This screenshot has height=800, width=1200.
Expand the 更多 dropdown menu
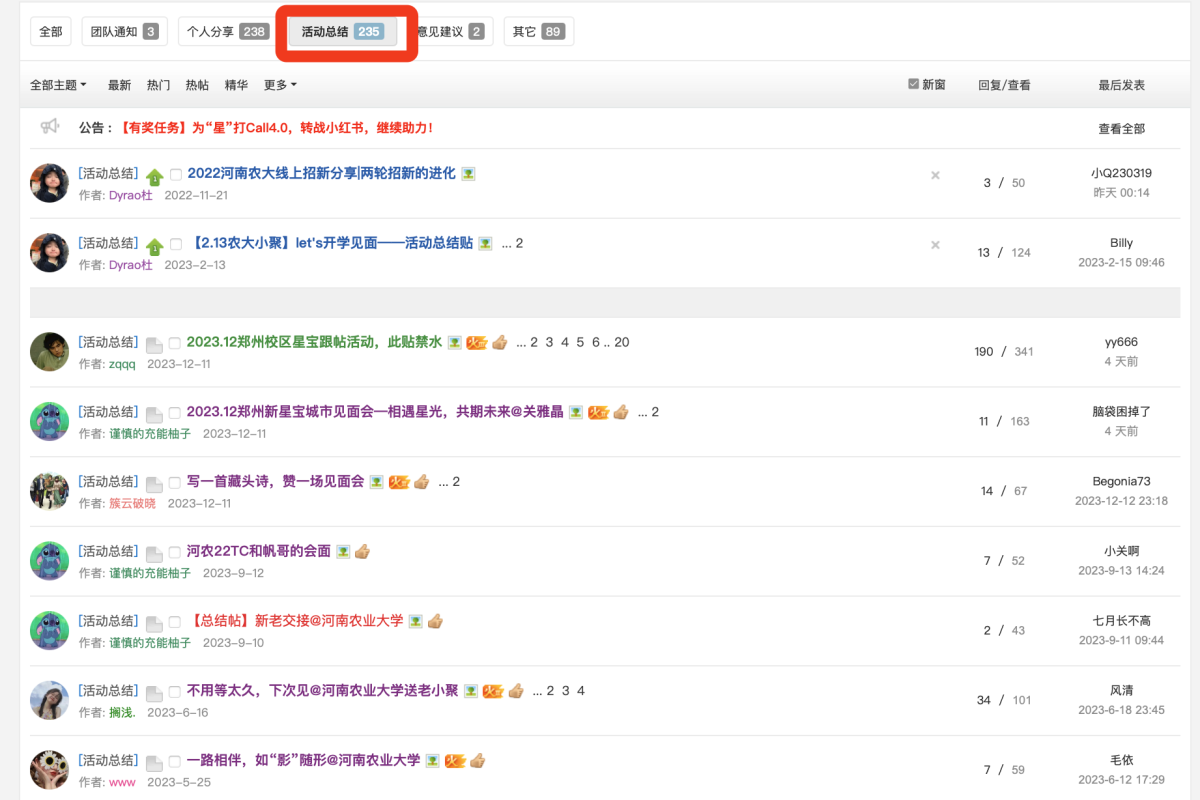[x=280, y=85]
